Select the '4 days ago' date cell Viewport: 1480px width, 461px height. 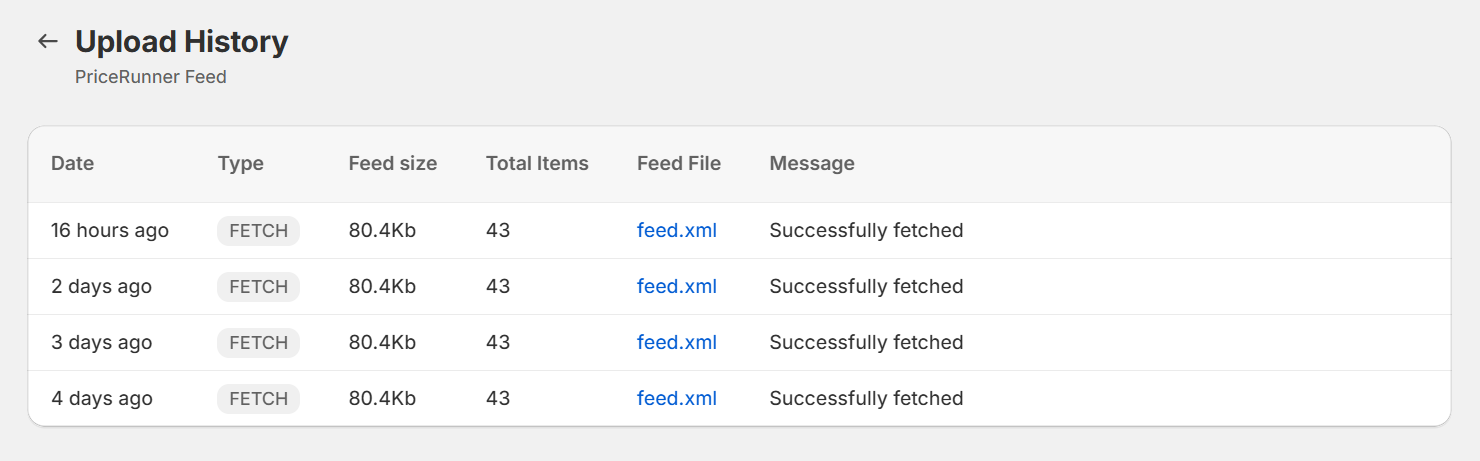point(102,398)
